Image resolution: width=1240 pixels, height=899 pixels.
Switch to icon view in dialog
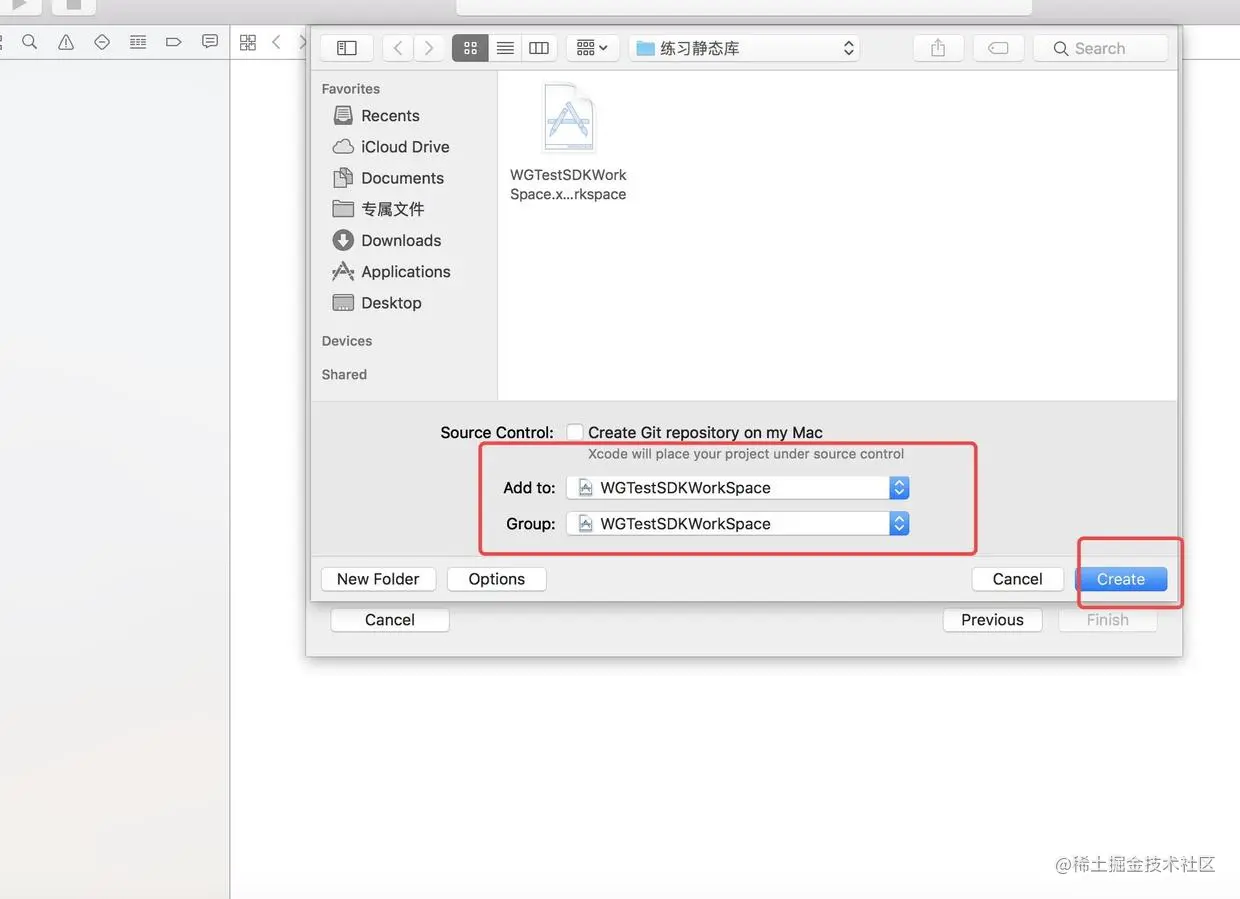click(470, 48)
